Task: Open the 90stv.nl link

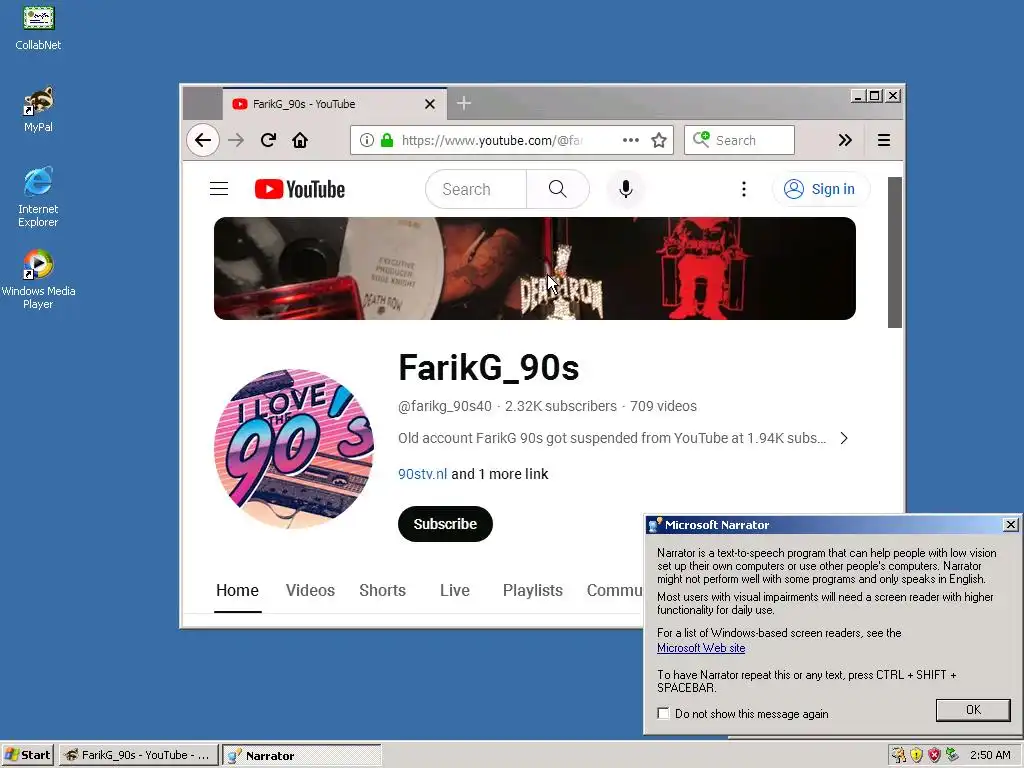Action: pyautogui.click(x=423, y=474)
